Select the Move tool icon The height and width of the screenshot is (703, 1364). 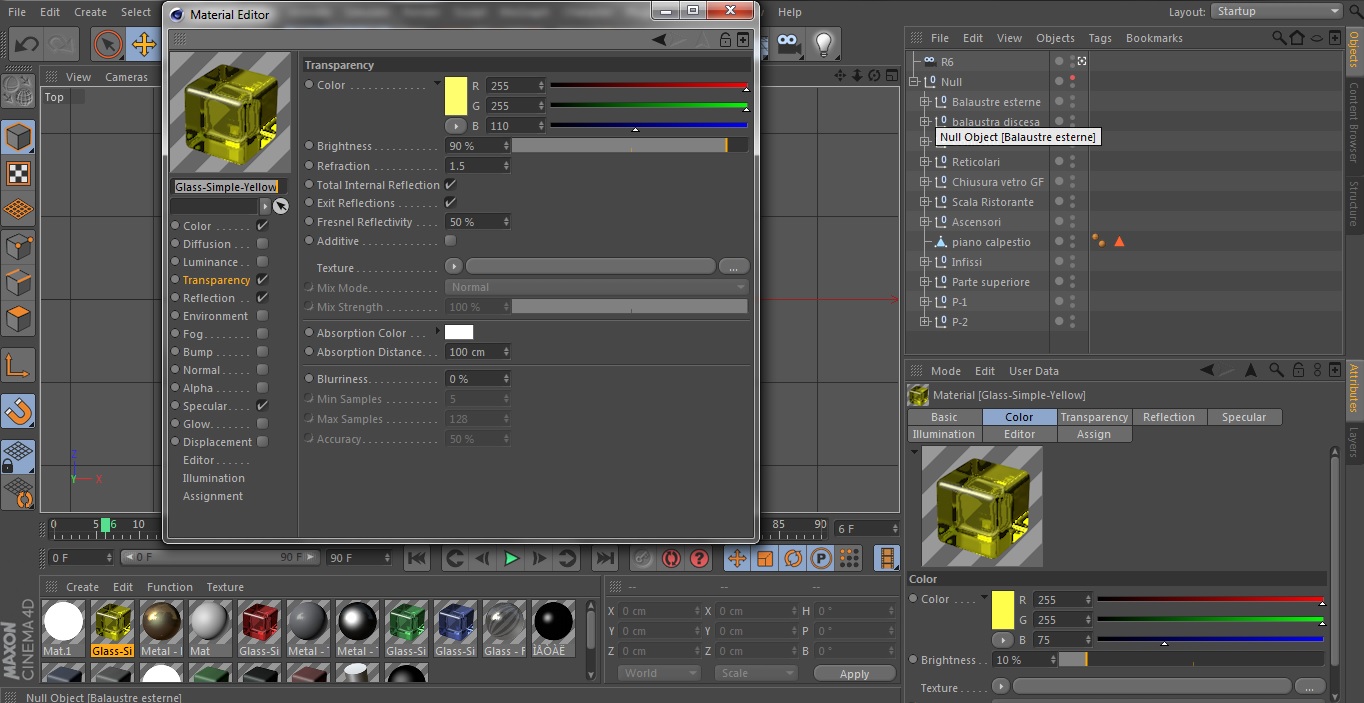click(x=144, y=44)
